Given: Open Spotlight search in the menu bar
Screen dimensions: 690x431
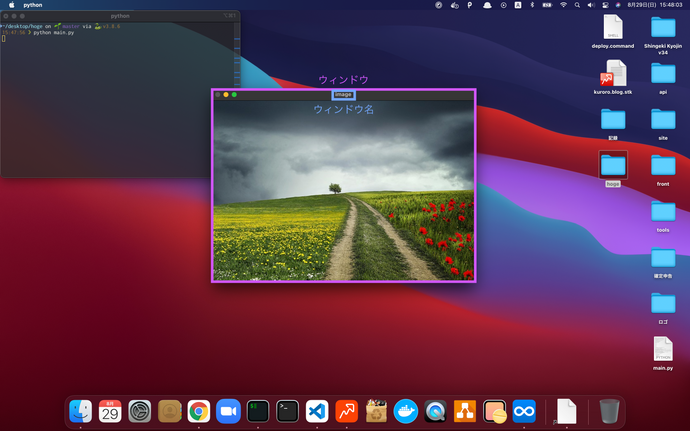Looking at the screenshot, I should 577,5.
